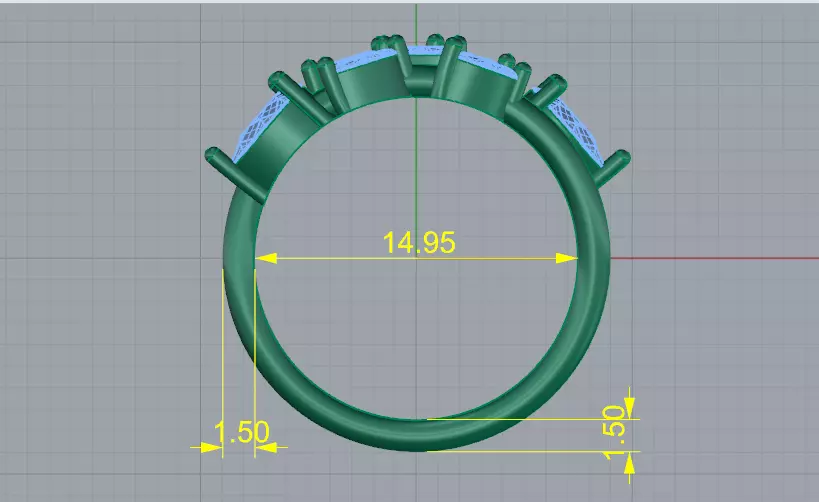Click the blue gemstone on the ring's right side
Viewport: 819px width, 502px height.
click(577, 128)
